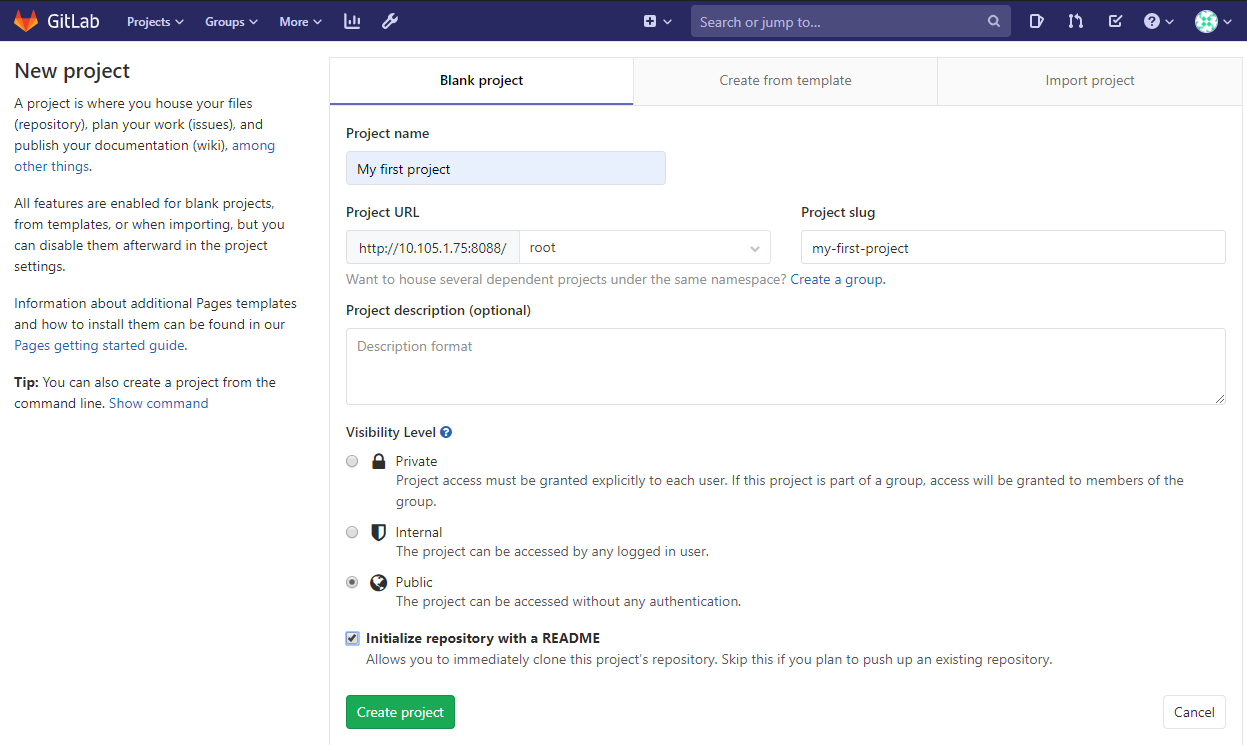Click the Project description text area
Image resolution: width=1247 pixels, height=745 pixels.
coord(785,366)
